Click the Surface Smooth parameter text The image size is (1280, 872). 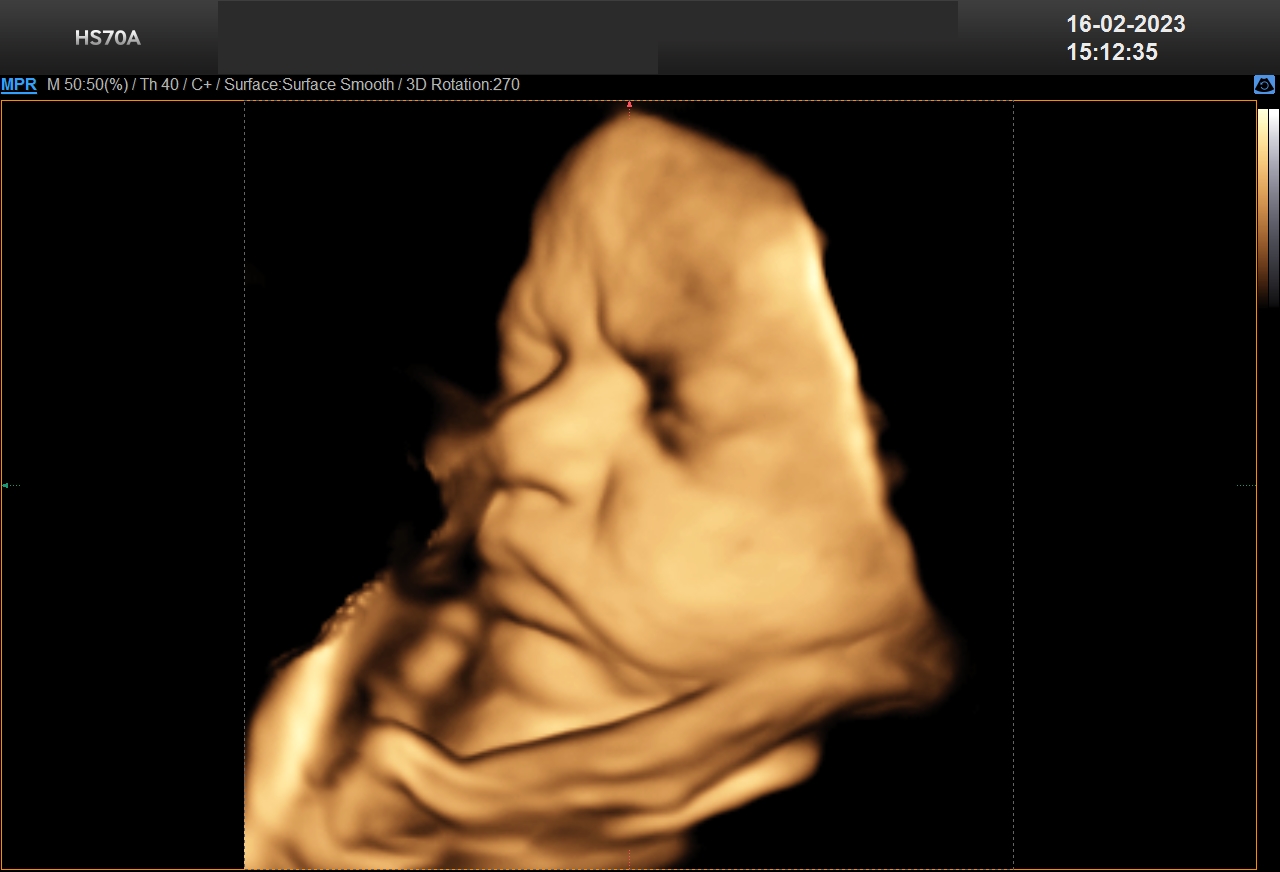coord(309,85)
